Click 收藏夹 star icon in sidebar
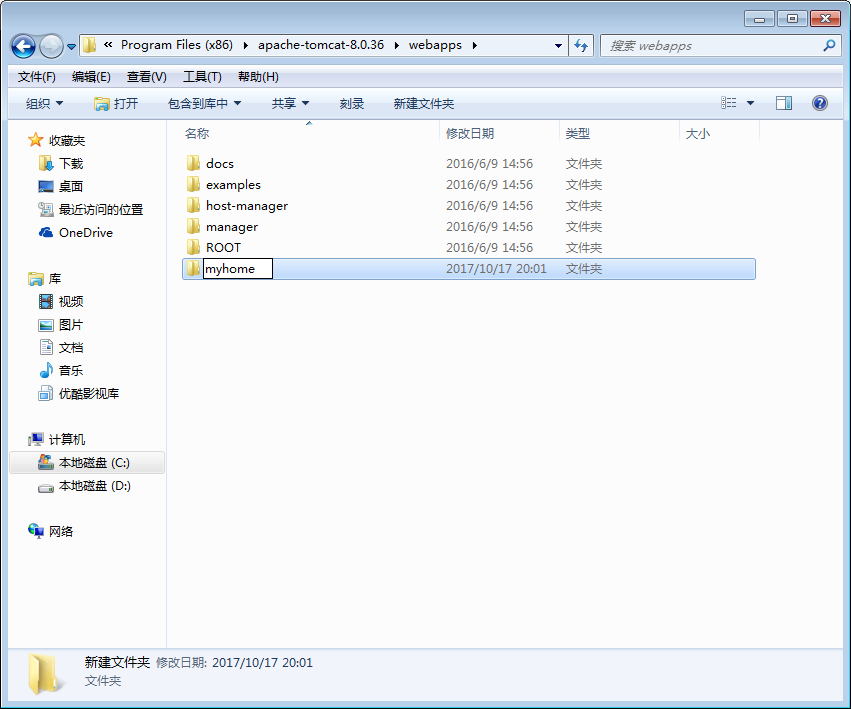Image resolution: width=851 pixels, height=709 pixels. 35,140
